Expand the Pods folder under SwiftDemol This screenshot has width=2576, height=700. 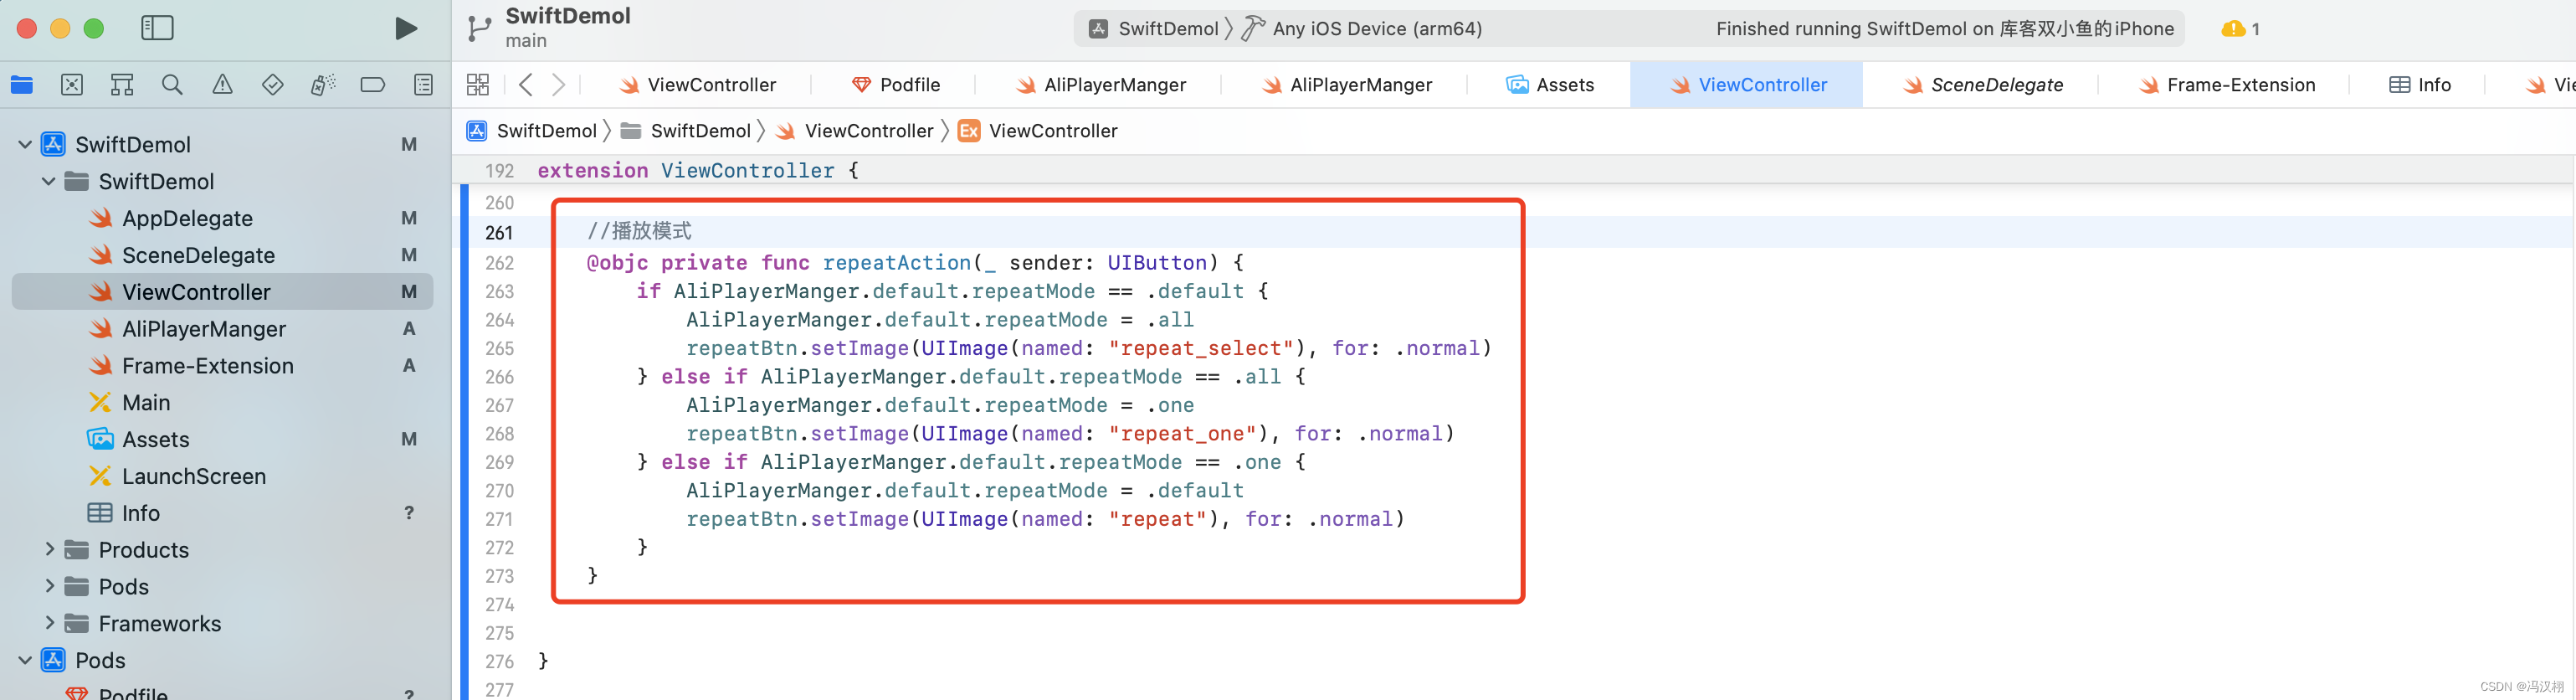pos(49,587)
